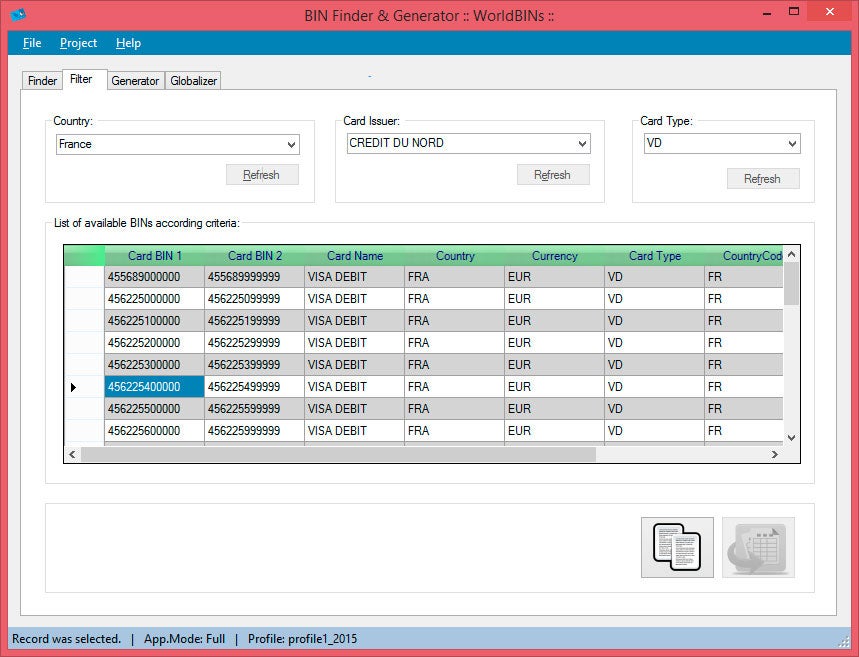Click Refresh button under Card Type
This screenshot has height=657, width=859.
(x=762, y=179)
